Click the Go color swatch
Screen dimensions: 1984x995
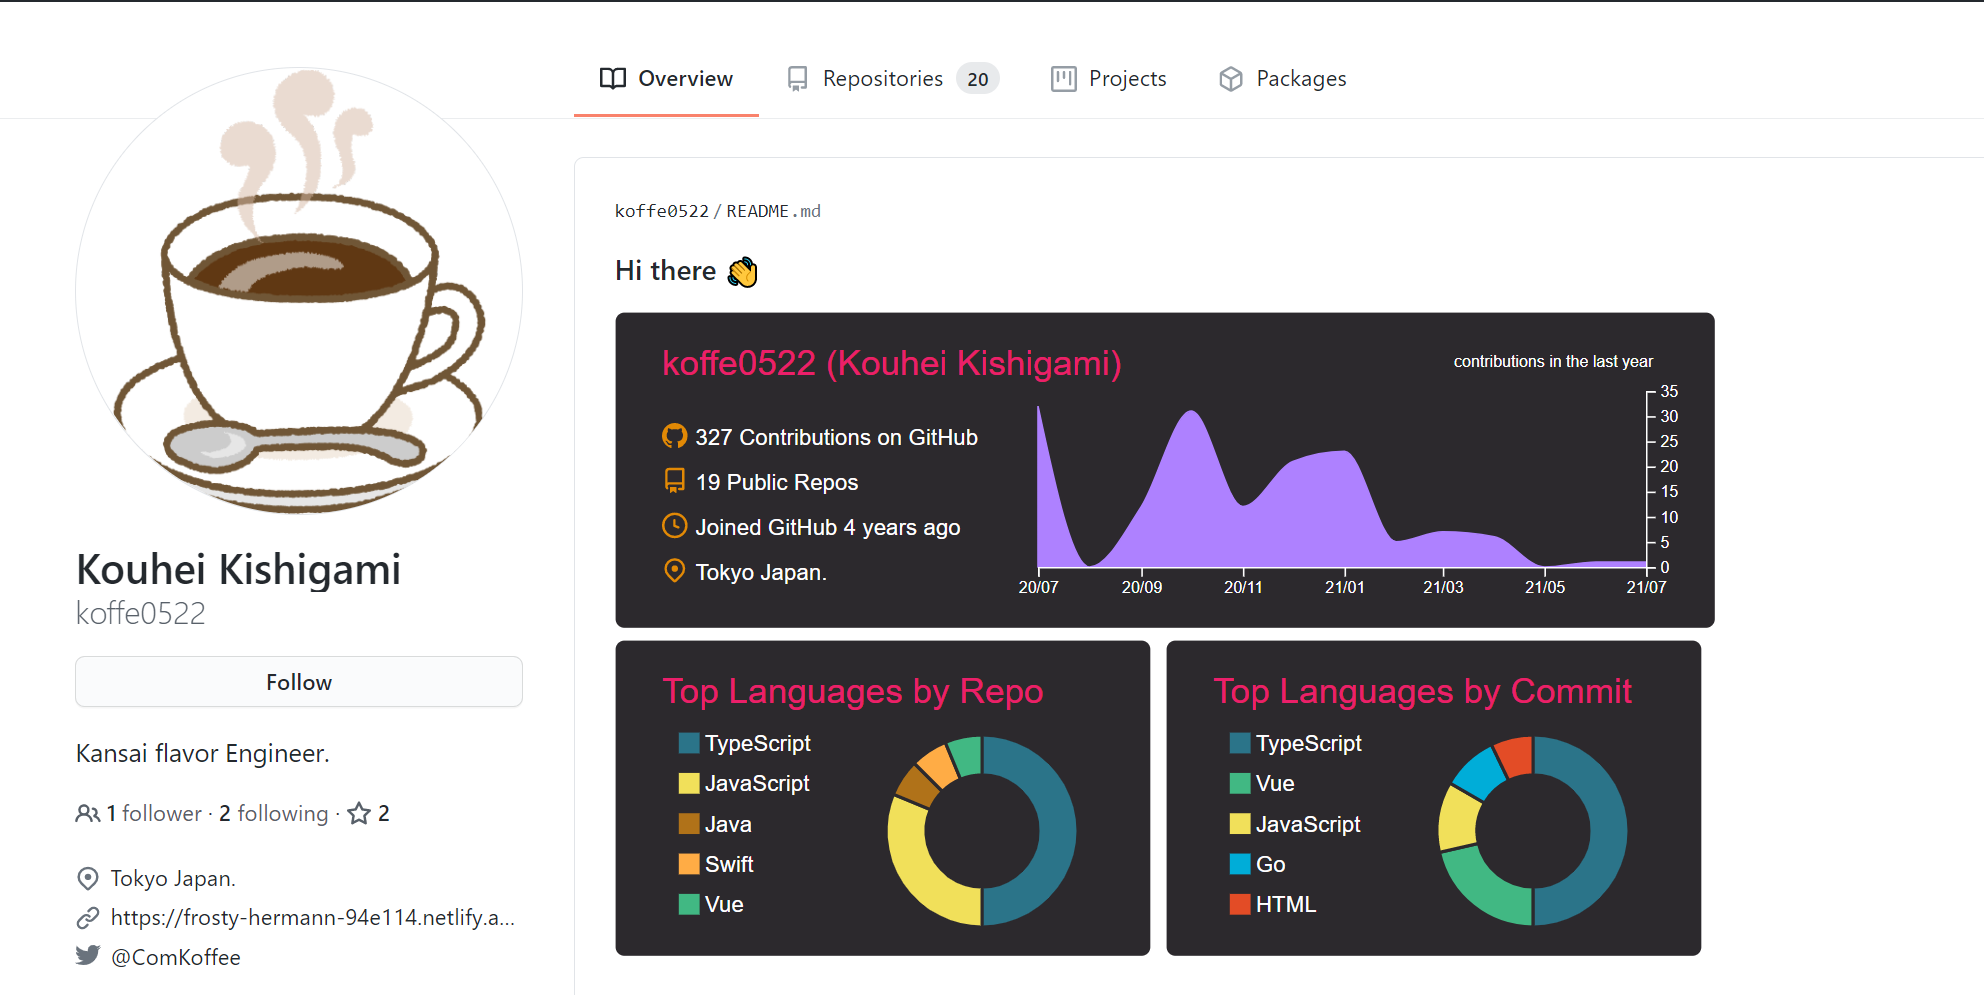(x=1240, y=864)
